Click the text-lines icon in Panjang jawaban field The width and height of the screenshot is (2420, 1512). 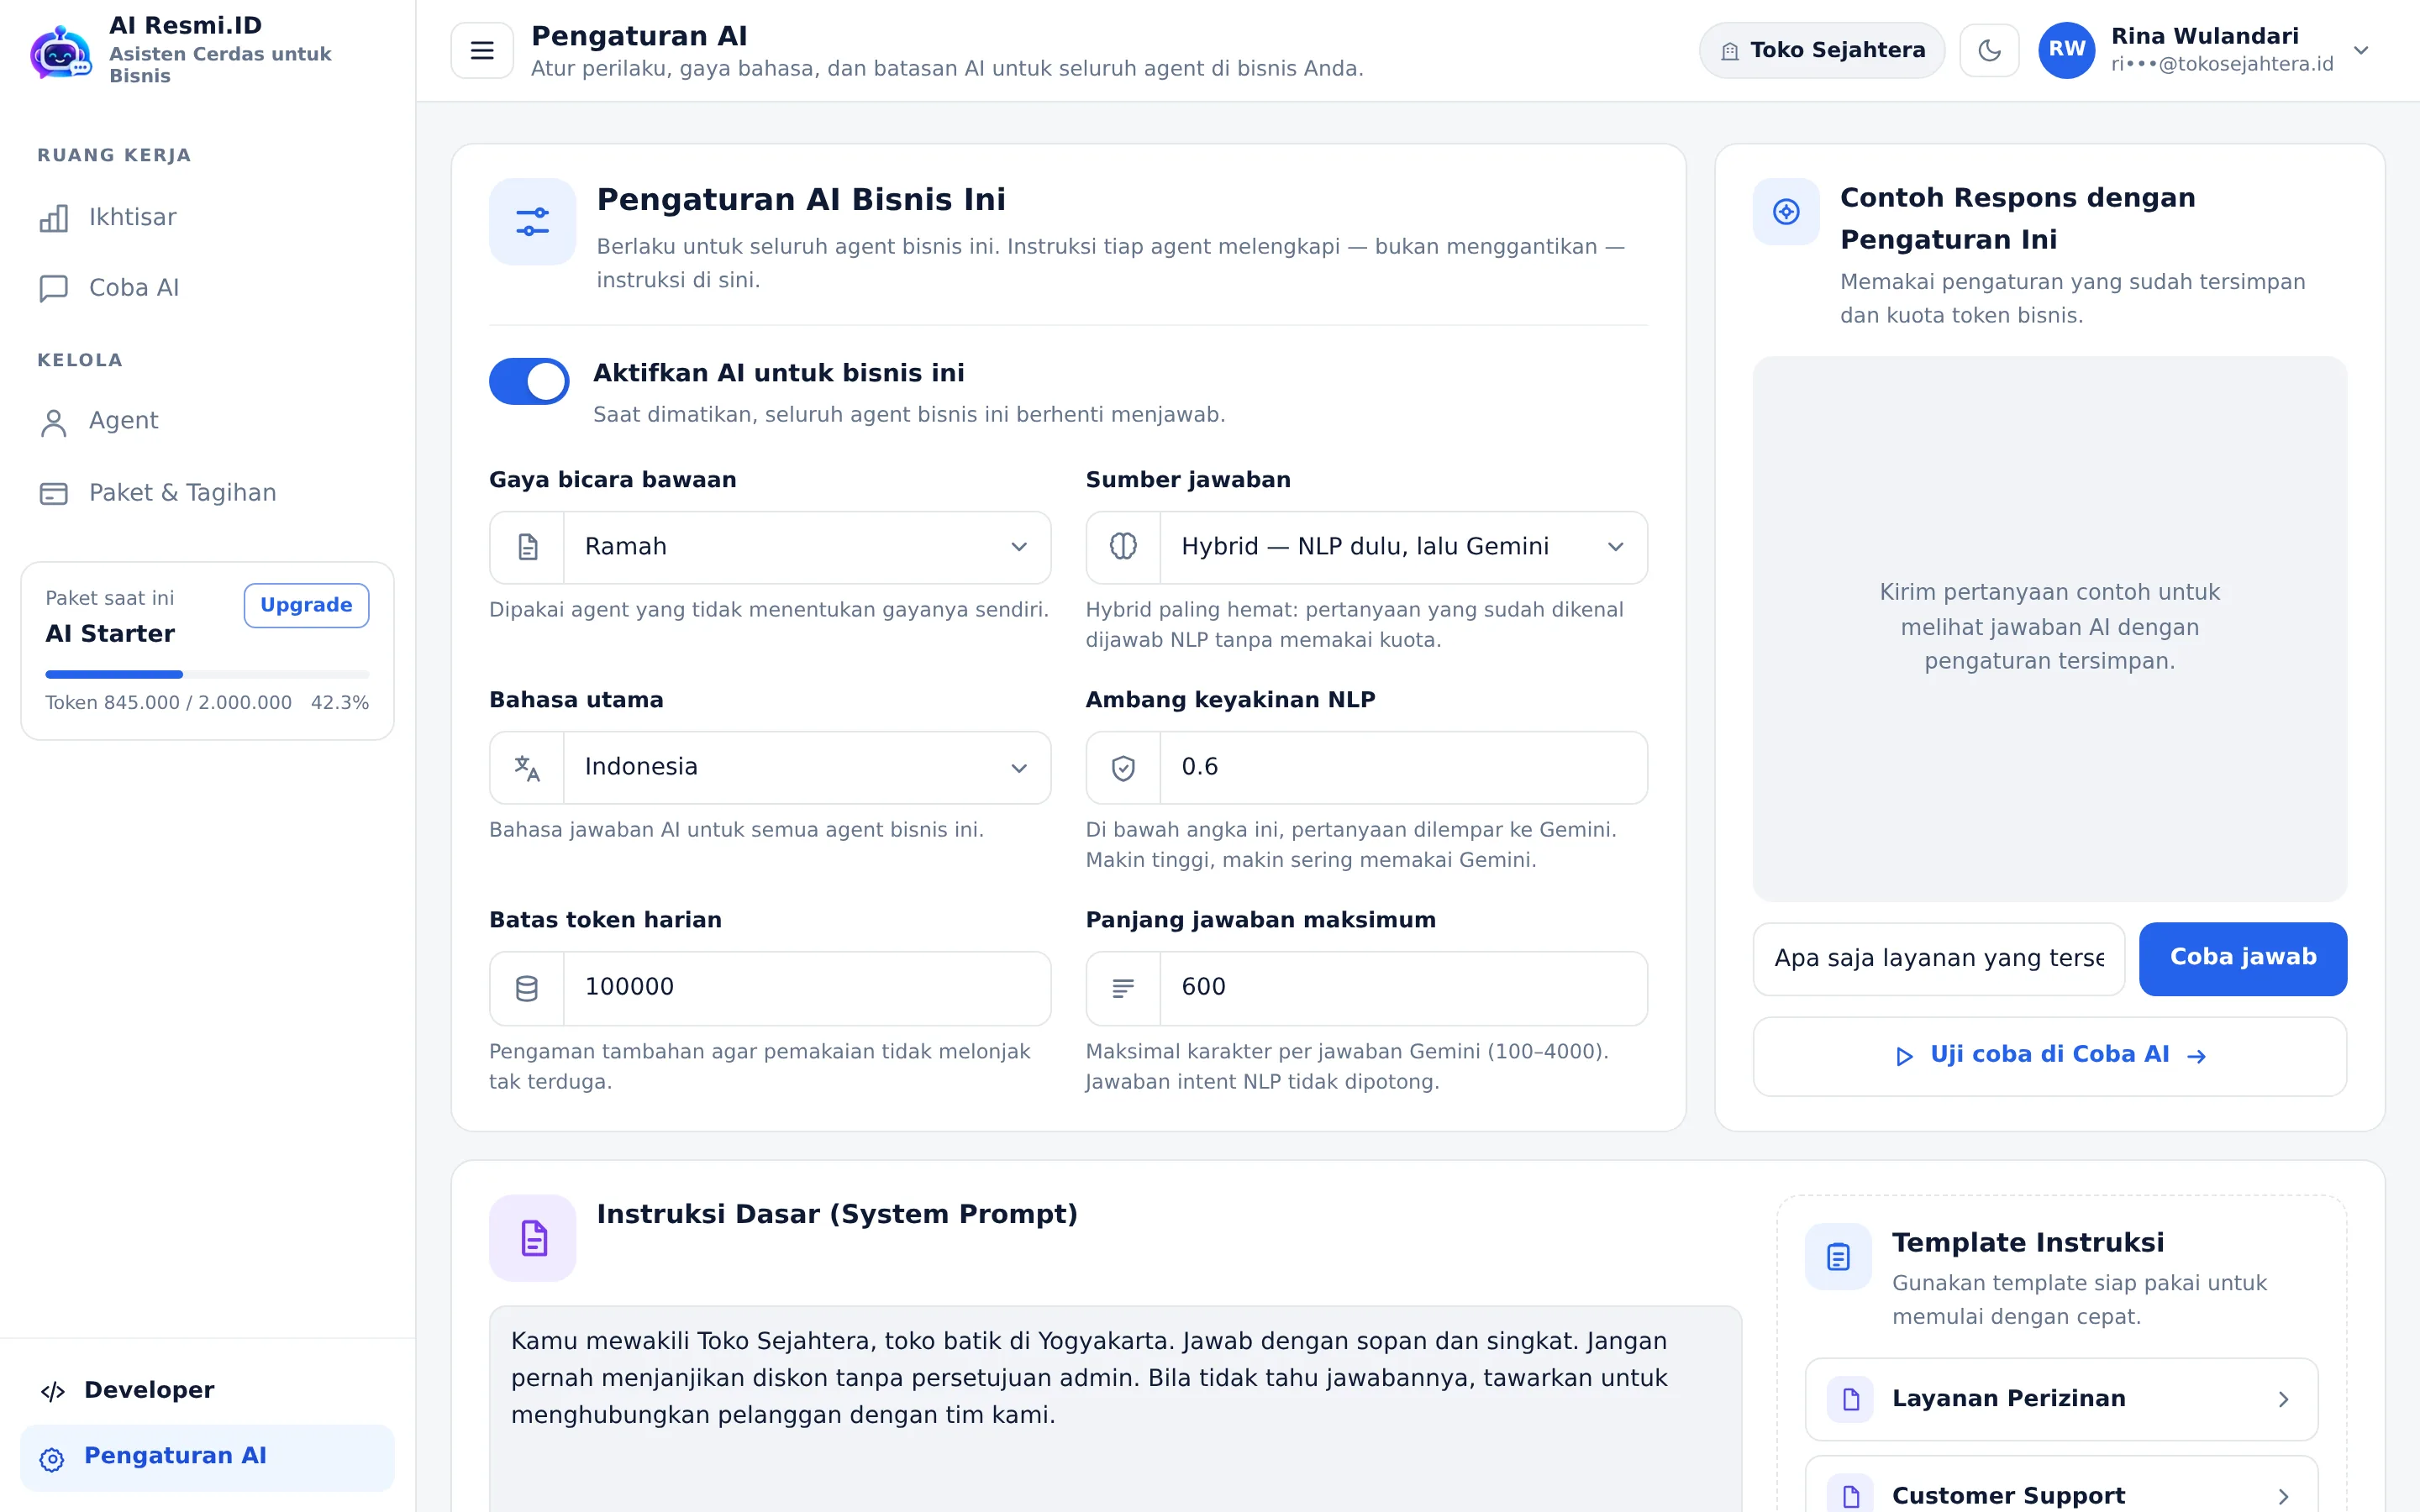coord(1123,988)
